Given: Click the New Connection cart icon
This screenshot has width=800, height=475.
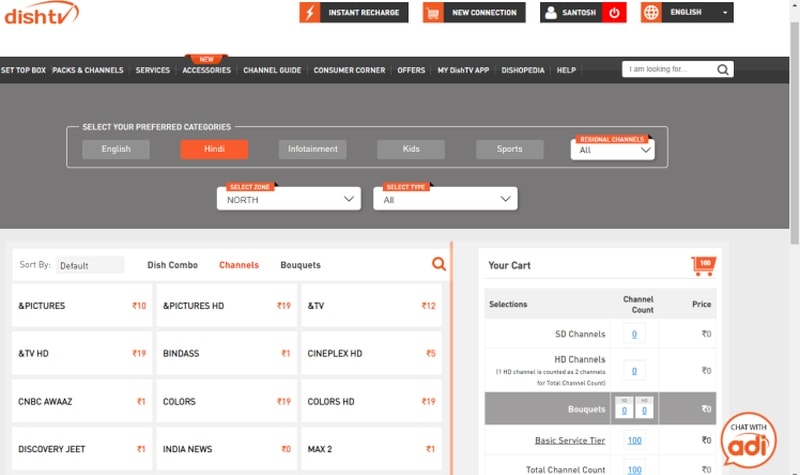Looking at the screenshot, I should point(433,12).
